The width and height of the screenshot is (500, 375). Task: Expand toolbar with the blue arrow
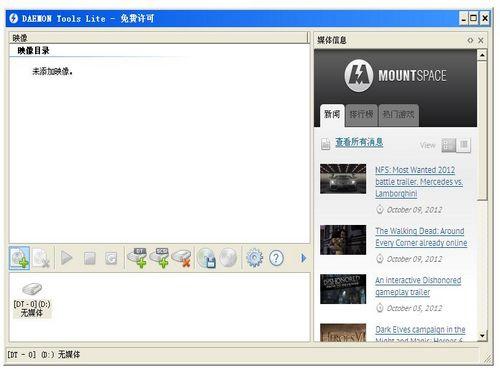tap(303, 258)
